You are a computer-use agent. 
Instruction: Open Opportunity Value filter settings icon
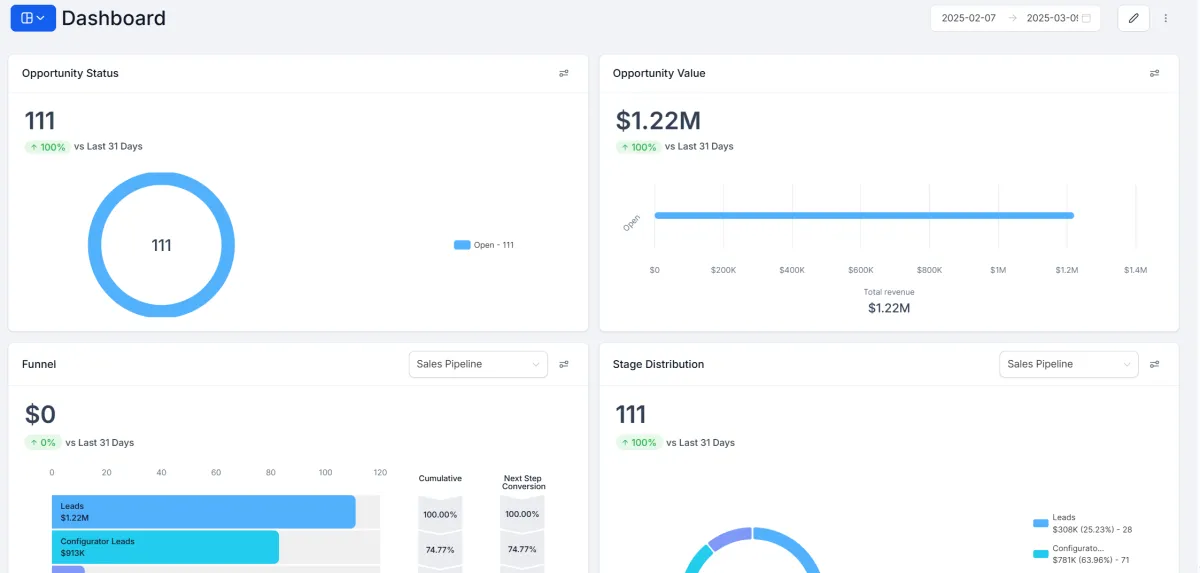(1154, 73)
